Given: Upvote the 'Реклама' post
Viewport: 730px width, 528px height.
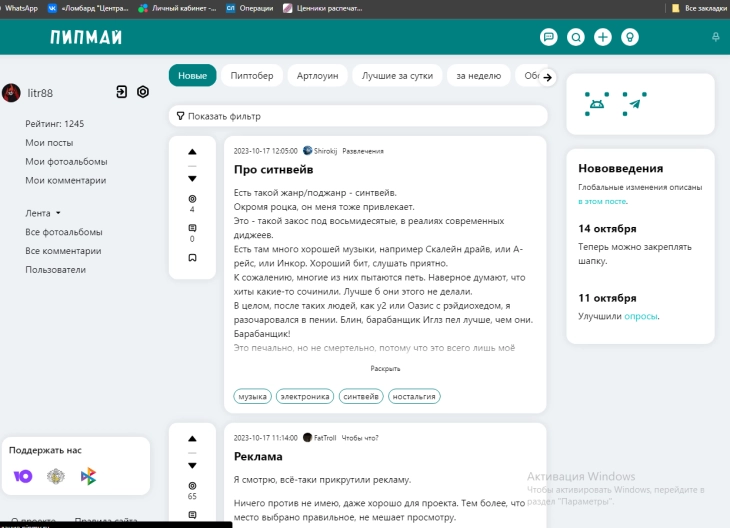Looking at the screenshot, I should click(x=192, y=439).
